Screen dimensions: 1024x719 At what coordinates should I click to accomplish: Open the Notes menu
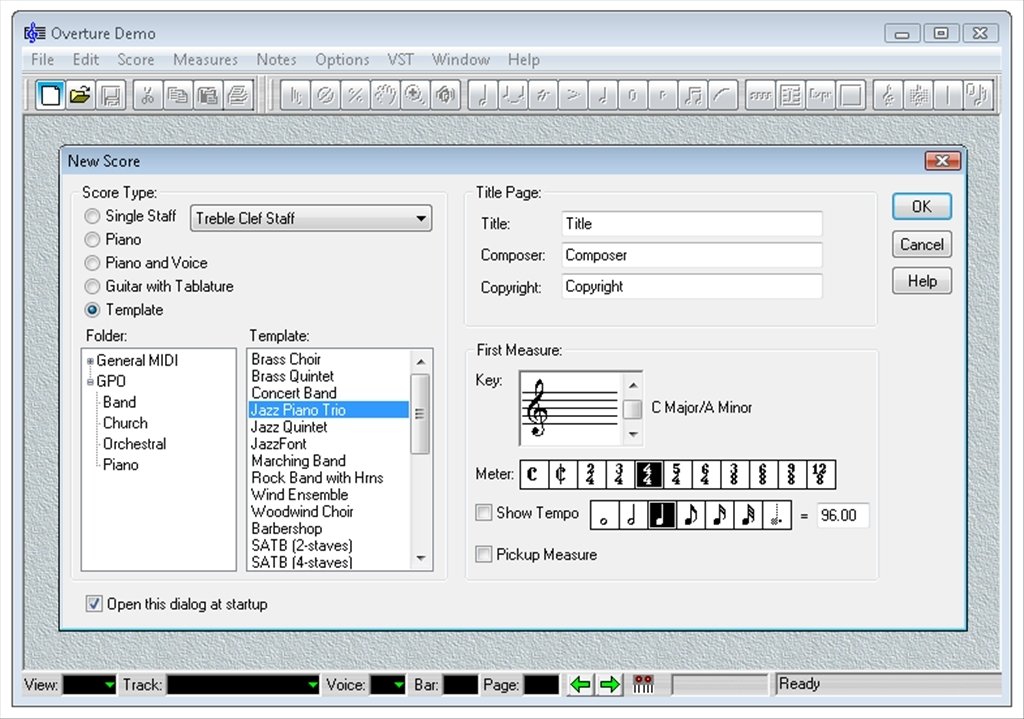pos(276,59)
